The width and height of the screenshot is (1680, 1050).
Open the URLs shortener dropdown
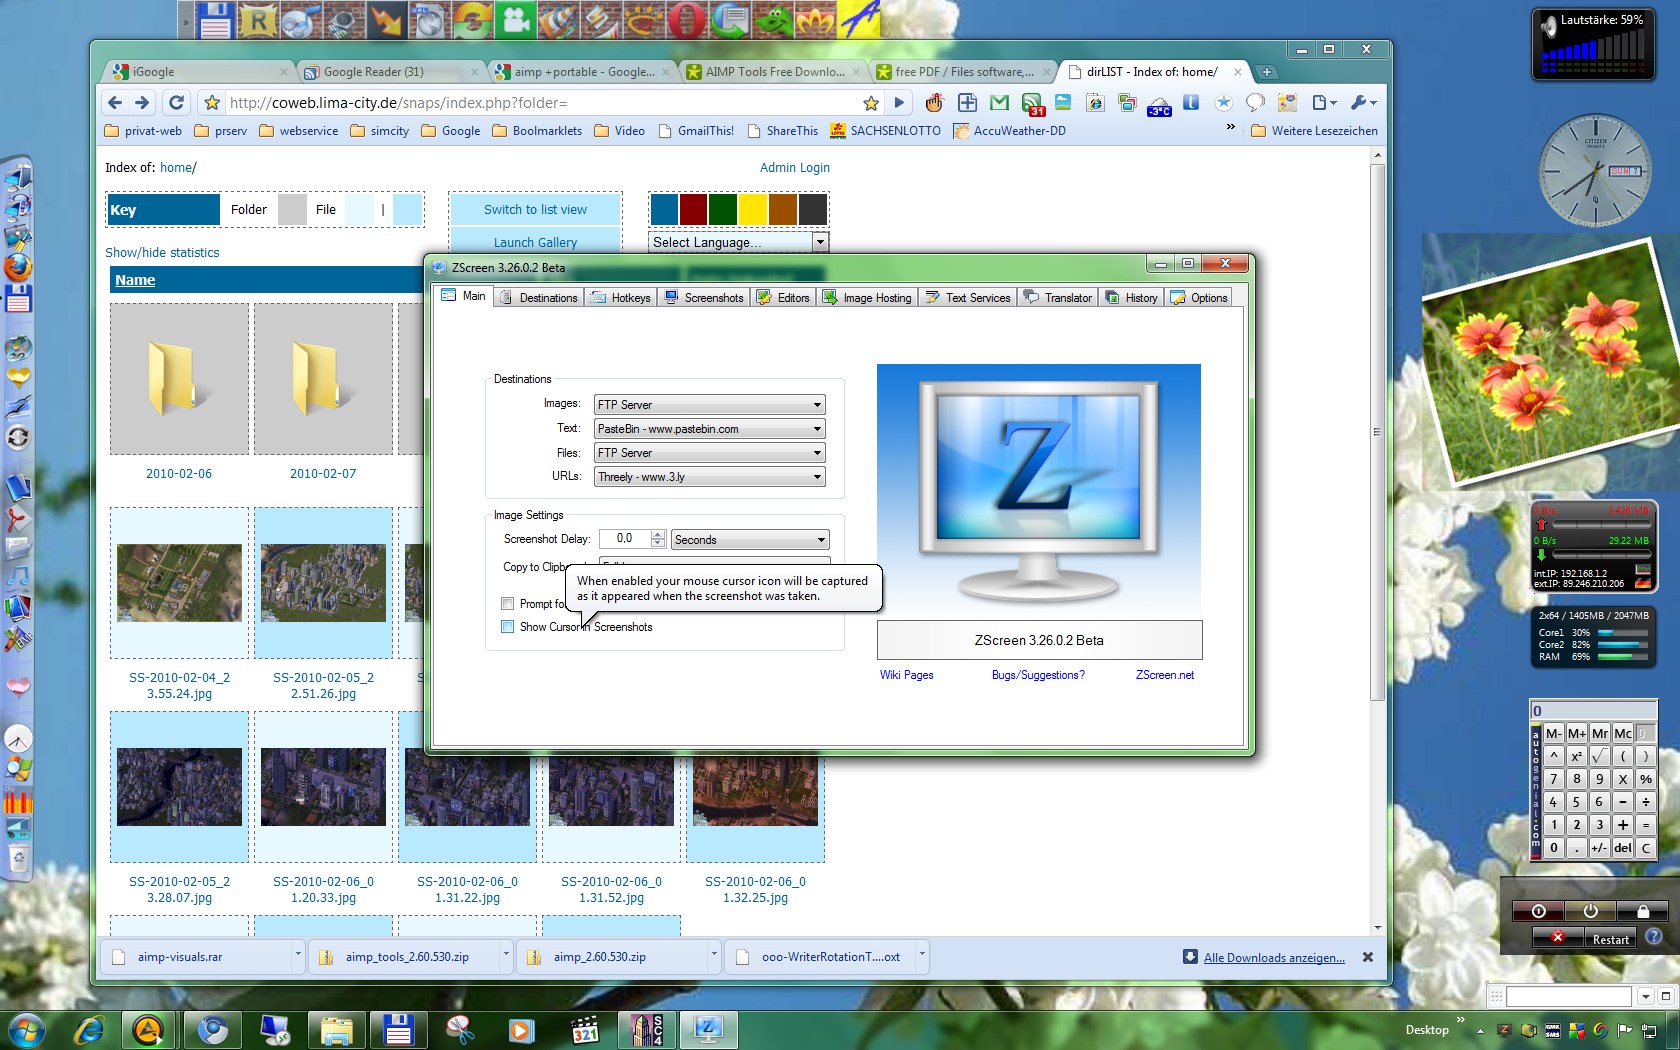[x=816, y=477]
